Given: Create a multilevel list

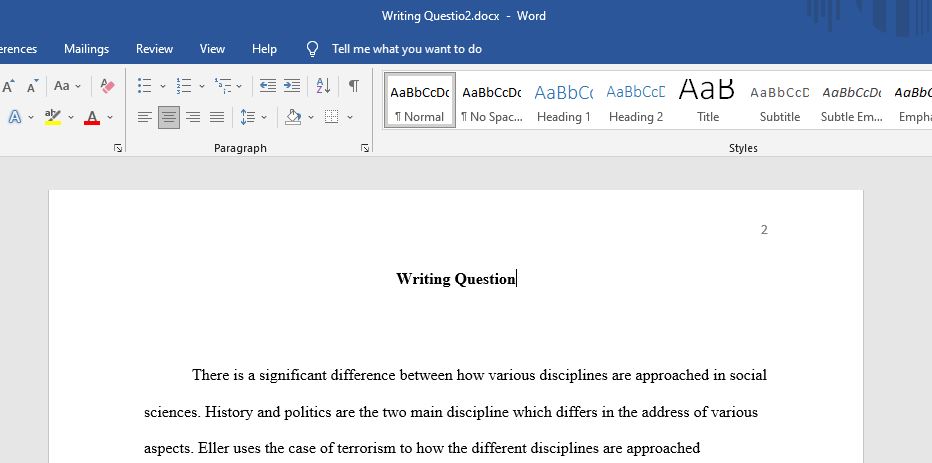Looking at the screenshot, I should click(x=223, y=86).
